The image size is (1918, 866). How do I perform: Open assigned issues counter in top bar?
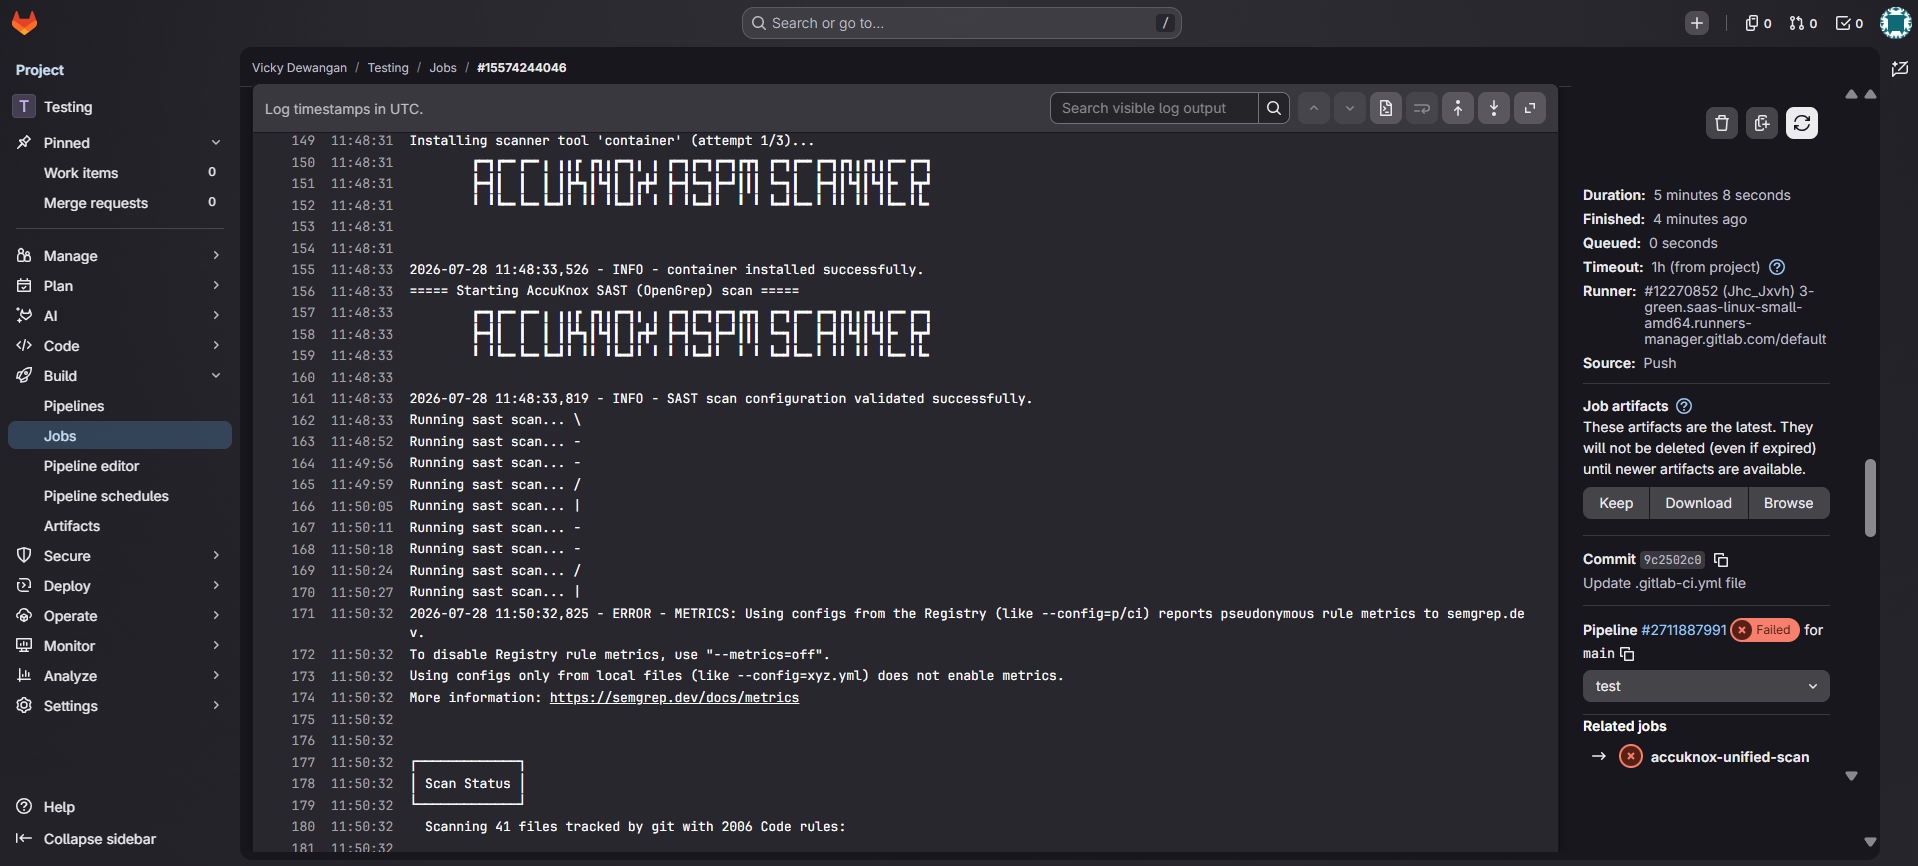1758,23
